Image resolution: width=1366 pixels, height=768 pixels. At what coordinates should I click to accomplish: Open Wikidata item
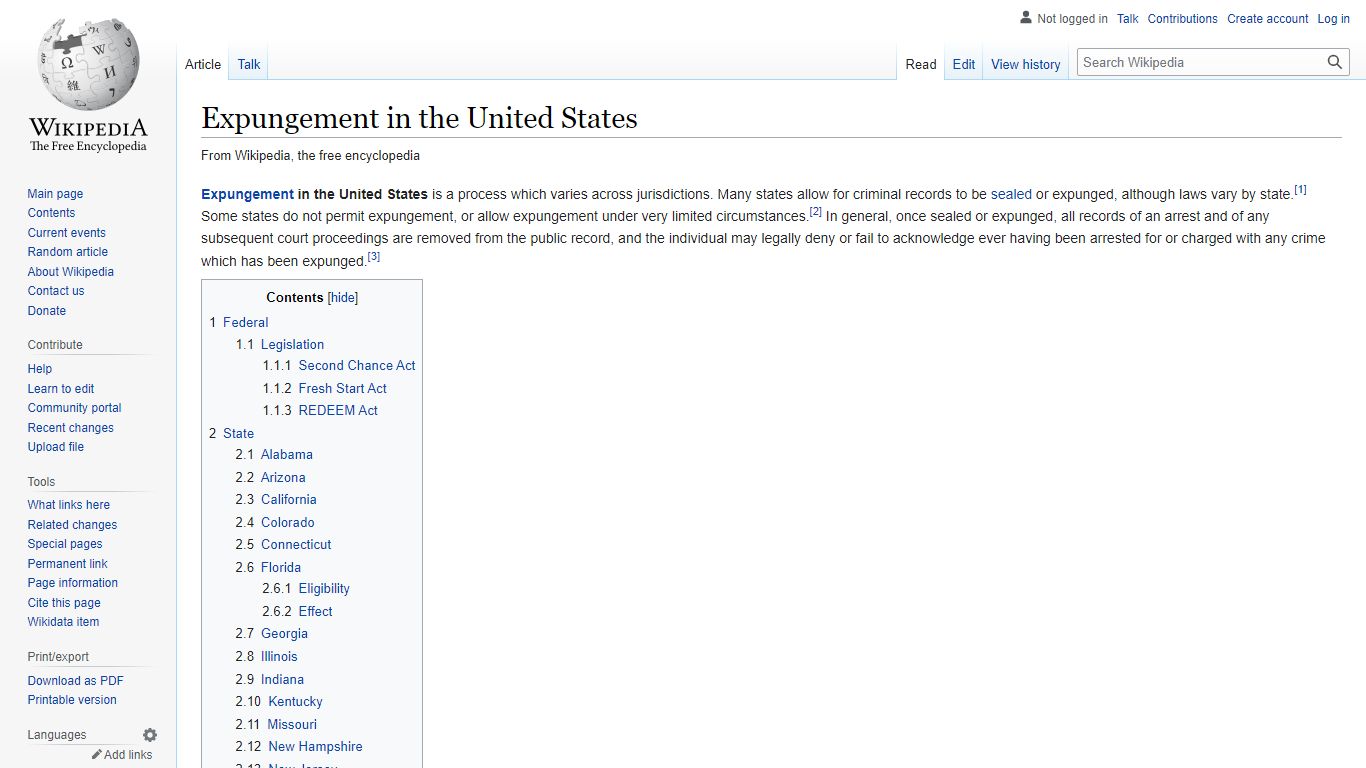pos(63,622)
